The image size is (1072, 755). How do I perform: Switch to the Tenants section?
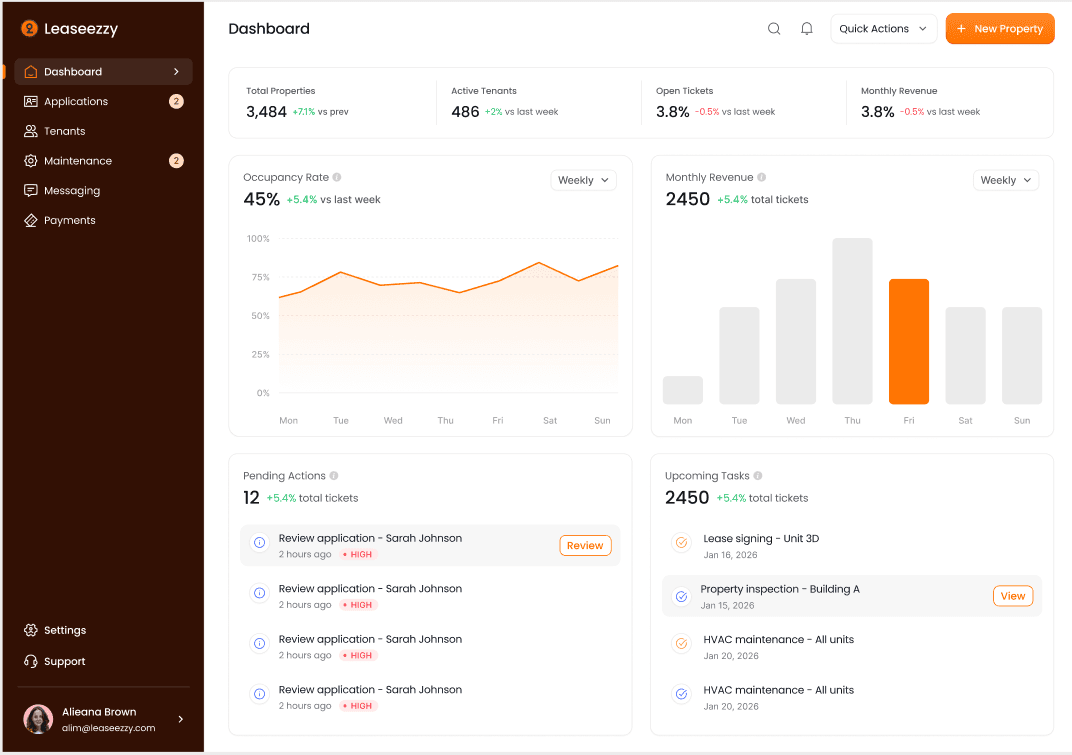66,131
